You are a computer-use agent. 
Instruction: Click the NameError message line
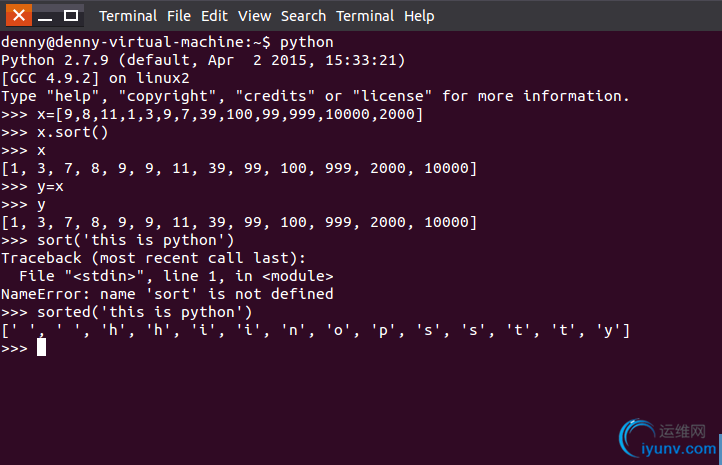pos(167,294)
